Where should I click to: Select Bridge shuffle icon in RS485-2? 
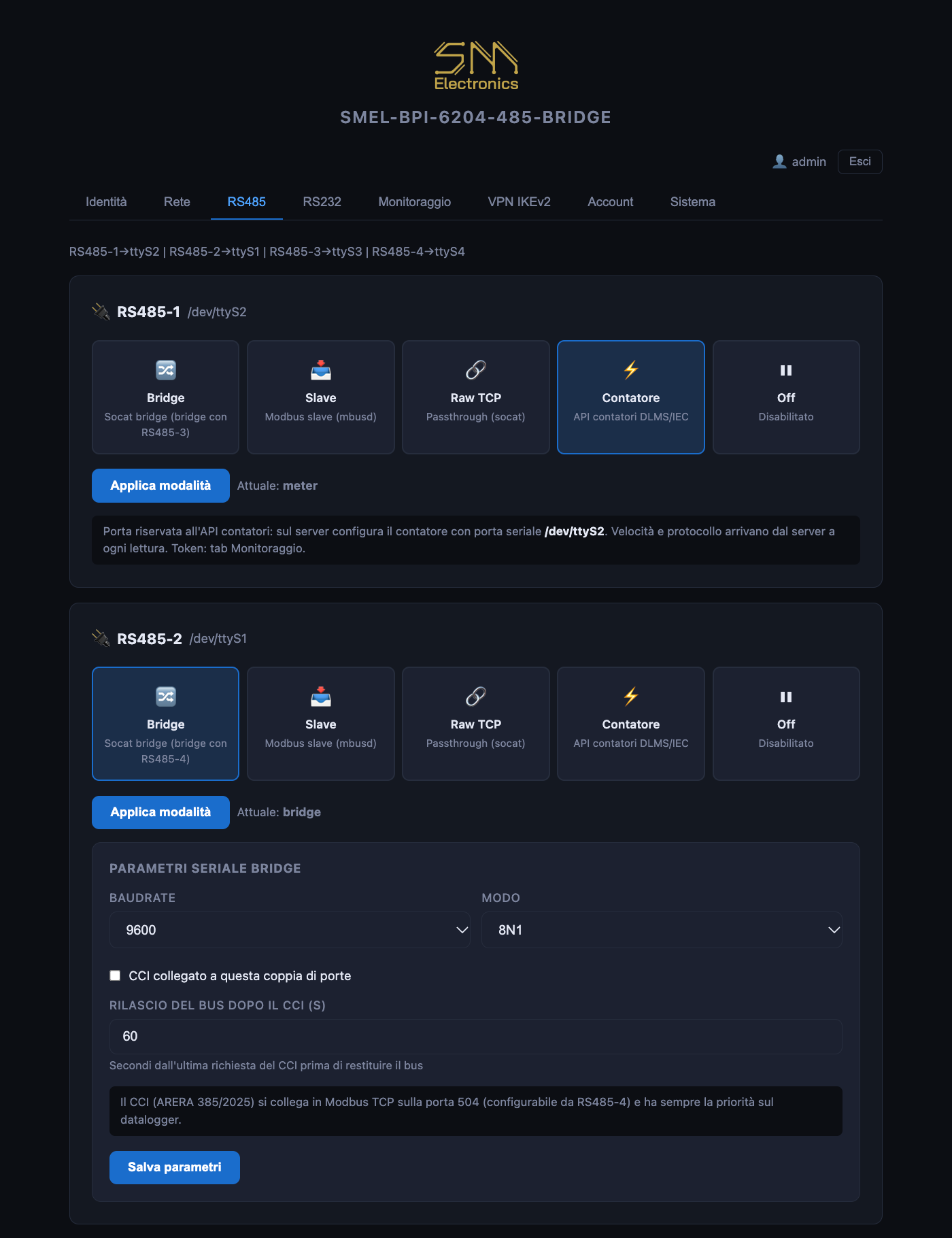tap(166, 696)
